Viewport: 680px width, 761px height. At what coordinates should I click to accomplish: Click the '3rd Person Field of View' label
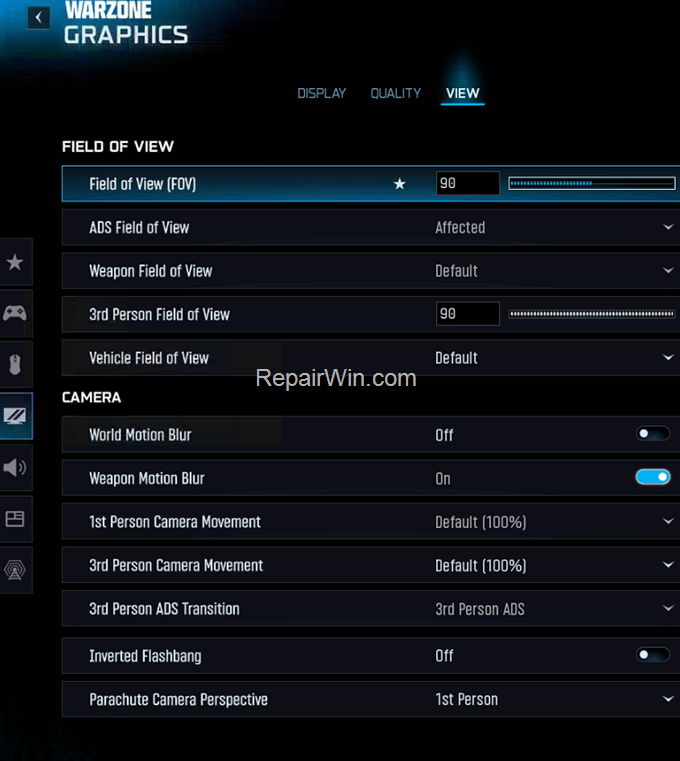(159, 314)
